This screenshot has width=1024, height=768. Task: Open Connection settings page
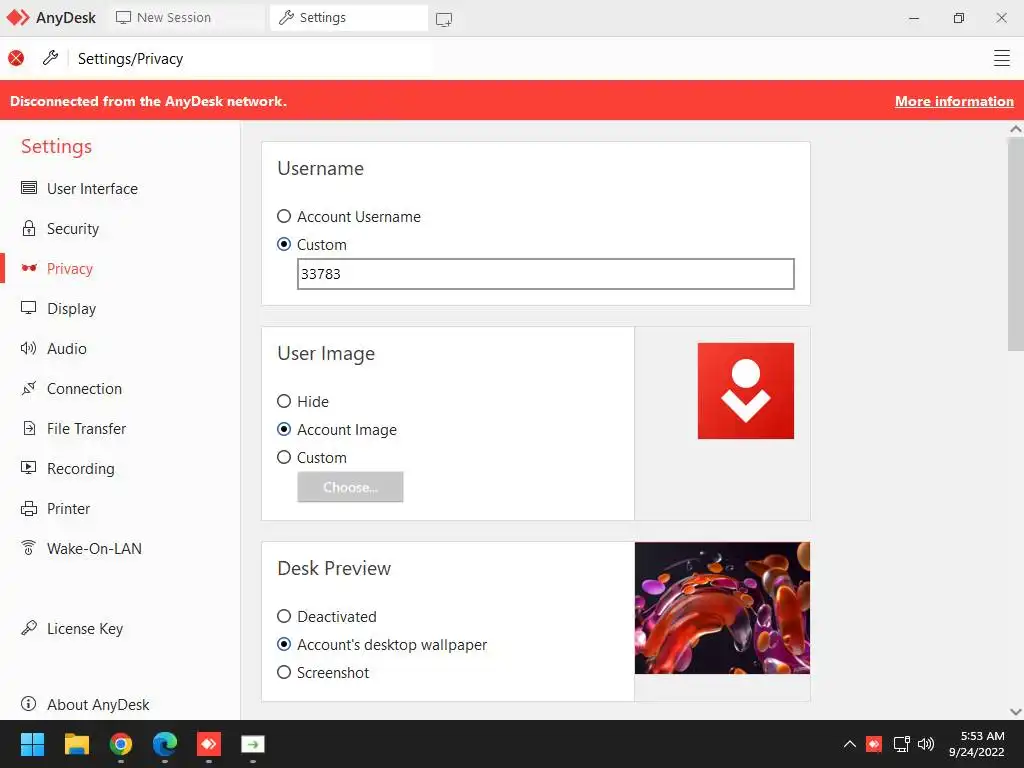click(x=84, y=389)
